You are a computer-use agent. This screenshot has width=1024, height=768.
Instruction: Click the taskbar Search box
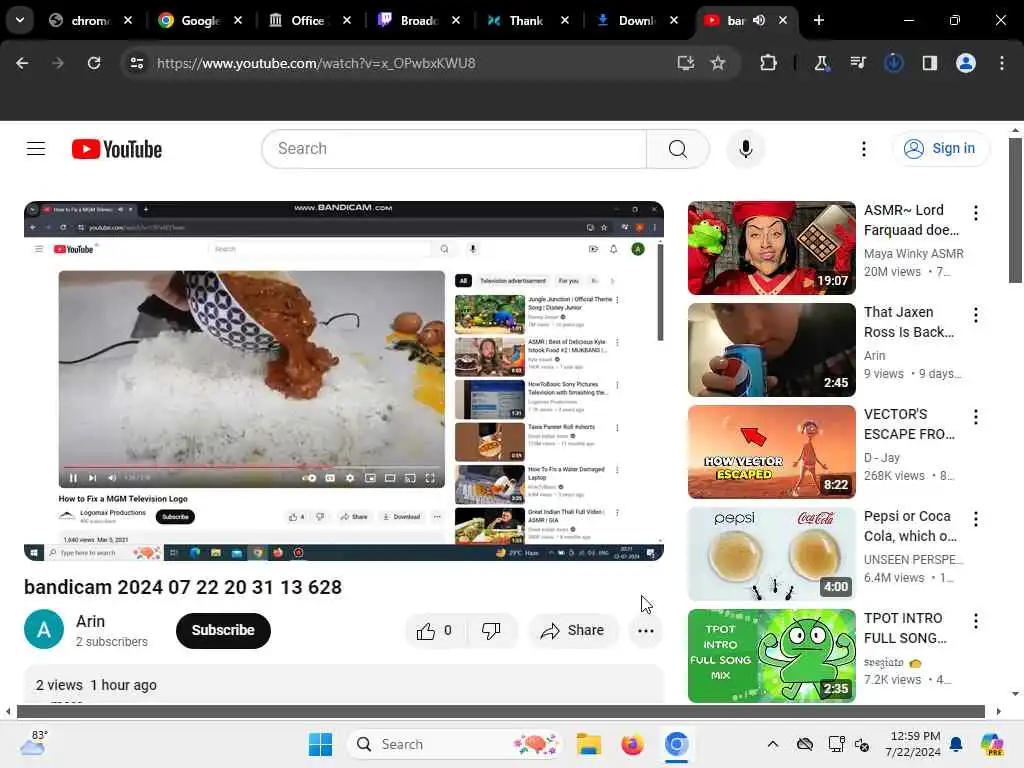(456, 744)
